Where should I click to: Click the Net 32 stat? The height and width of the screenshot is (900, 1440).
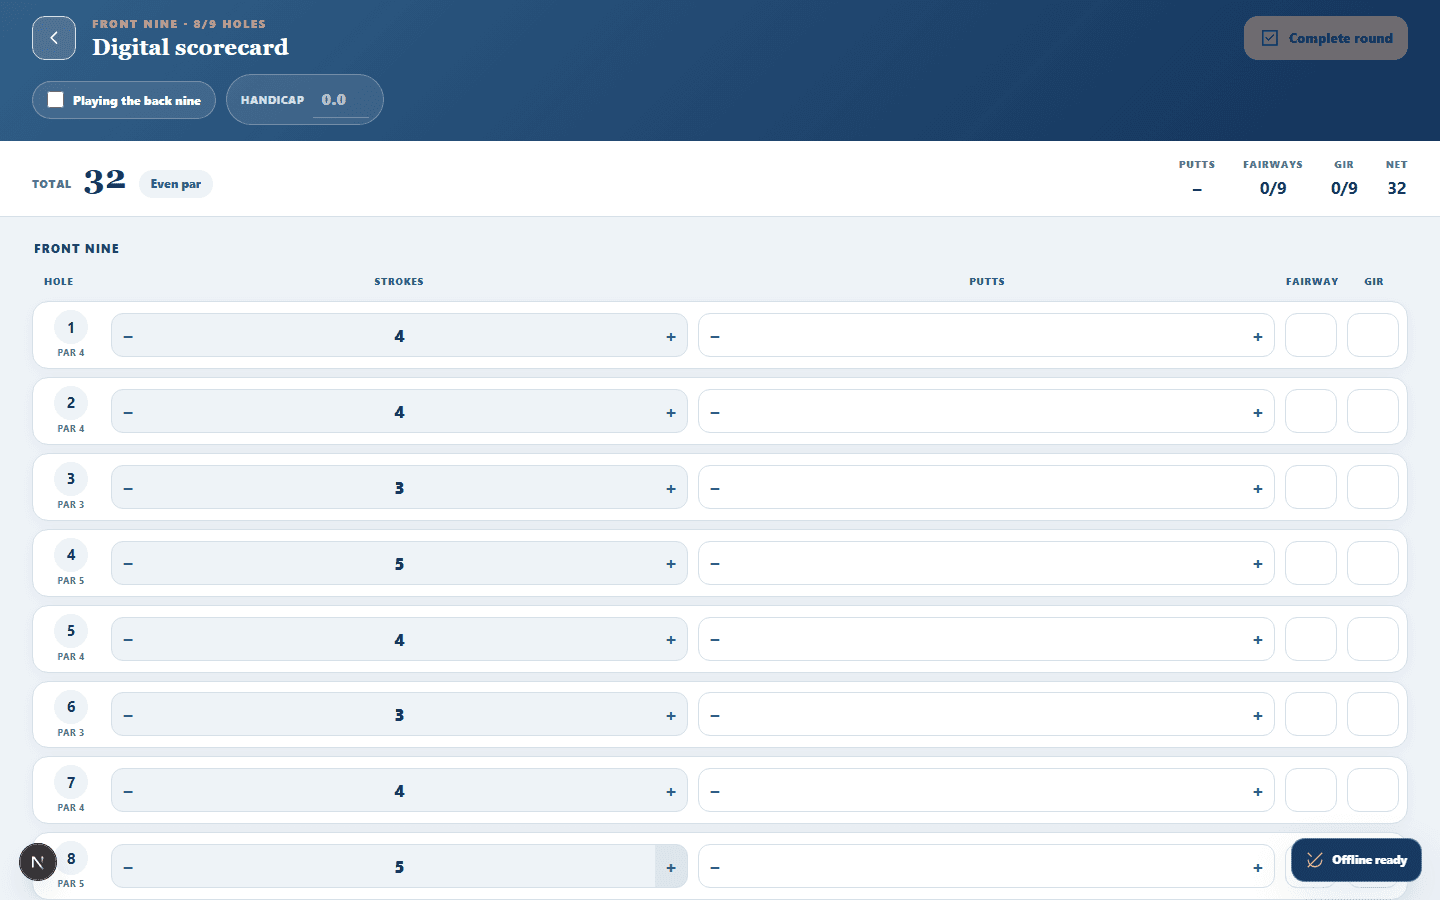(x=1397, y=178)
